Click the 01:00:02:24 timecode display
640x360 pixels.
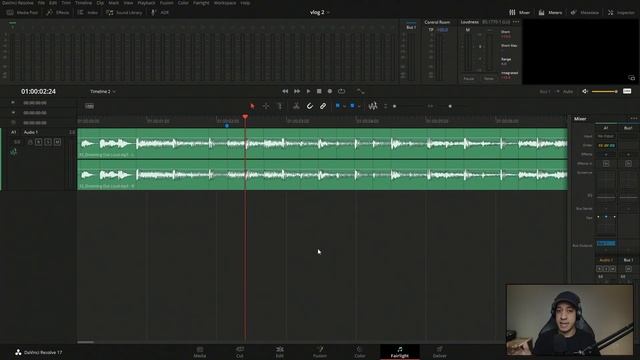pos(38,91)
